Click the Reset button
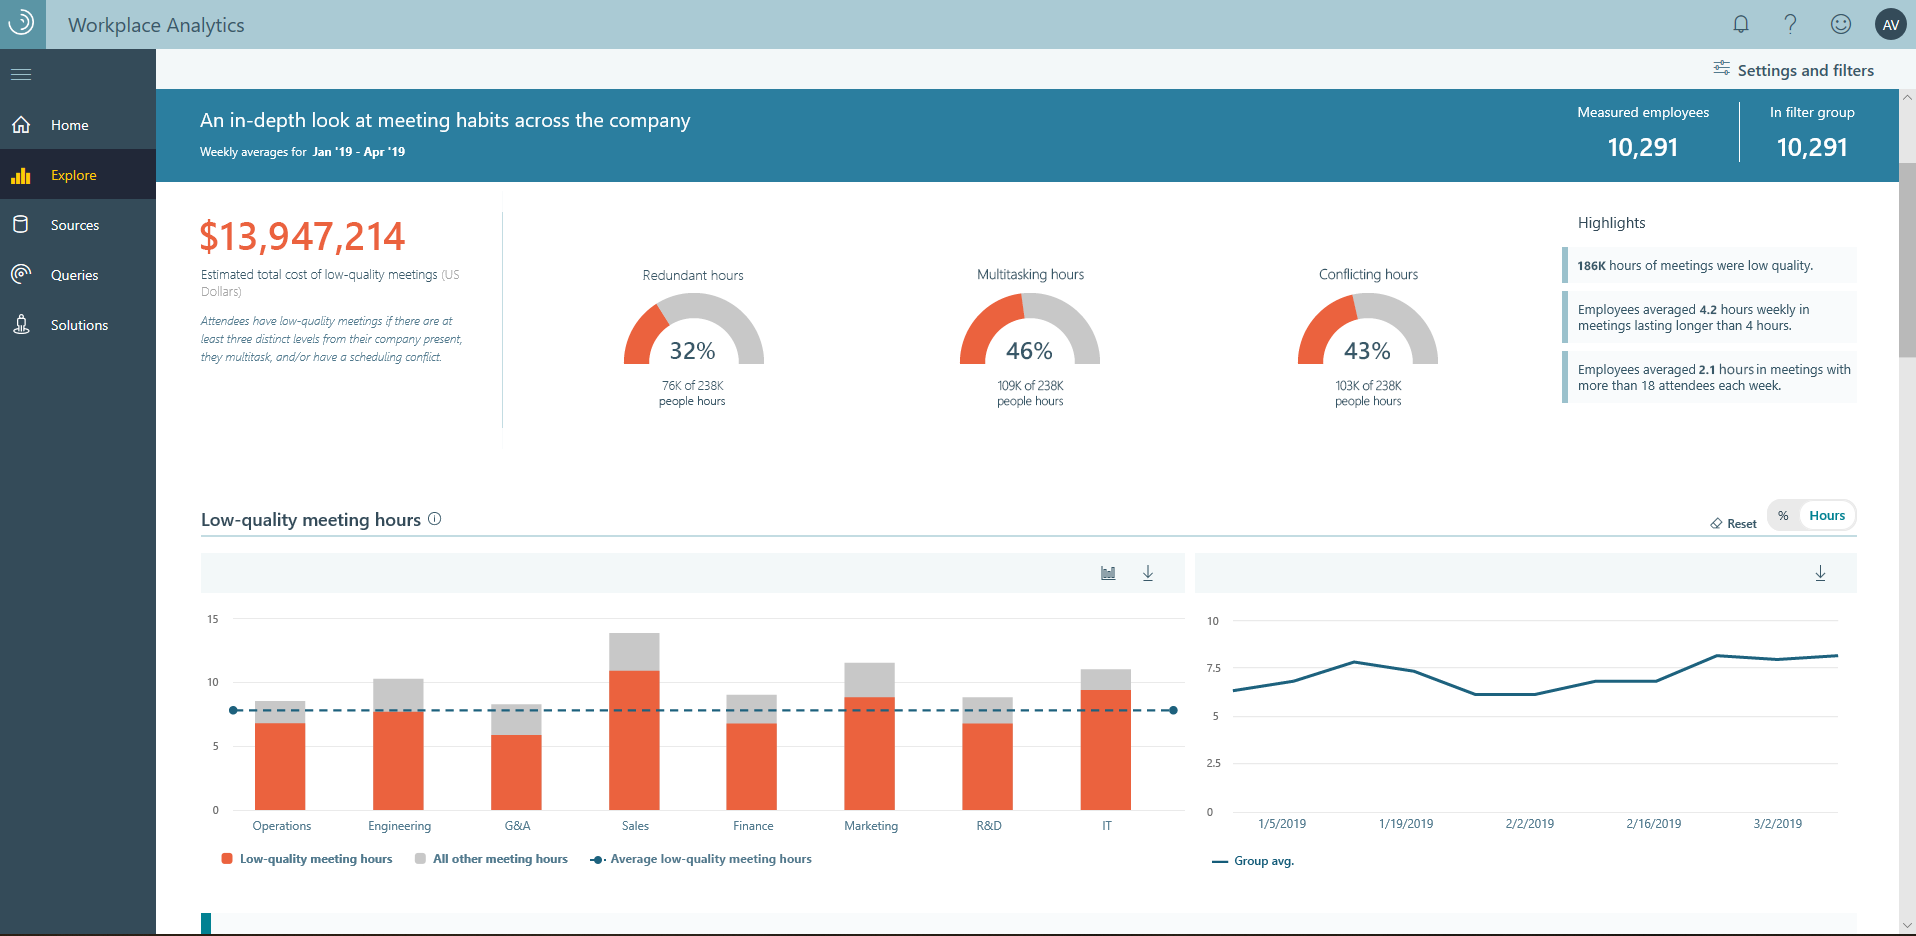 [1733, 524]
